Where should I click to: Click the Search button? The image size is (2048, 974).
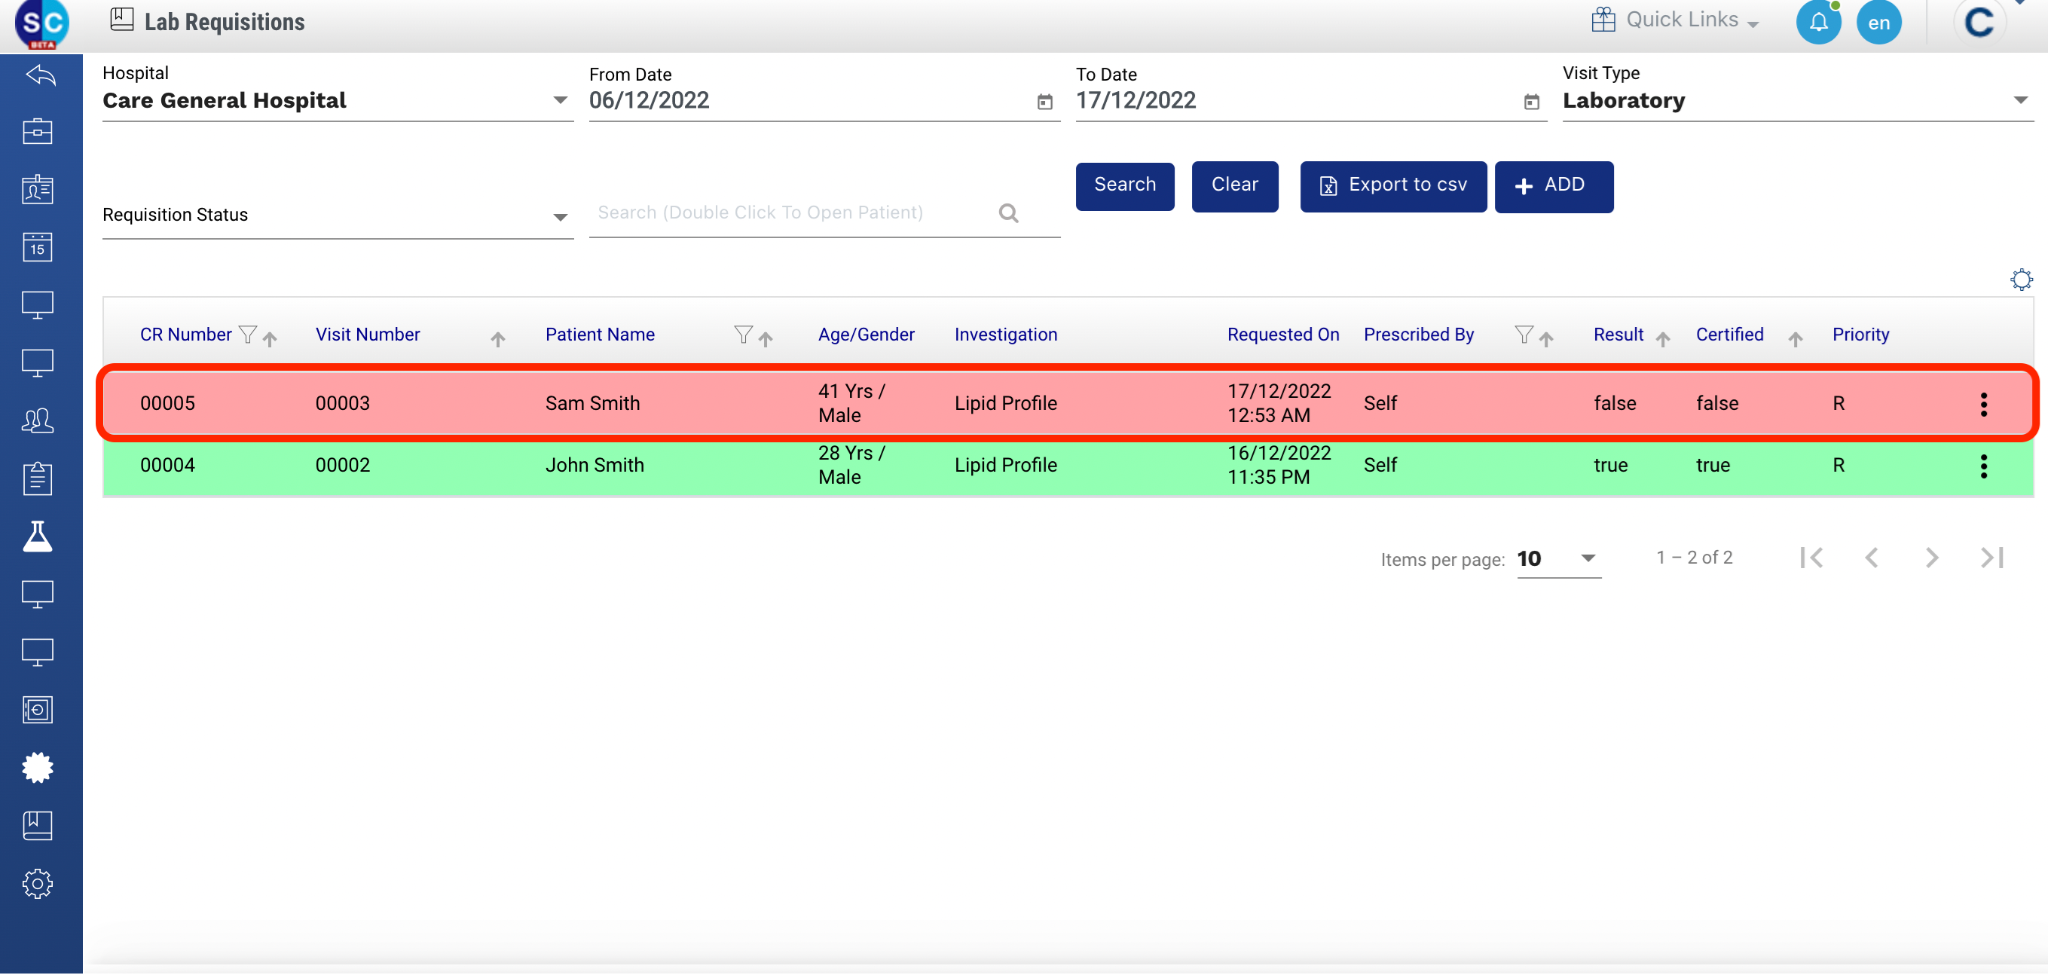coord(1124,186)
